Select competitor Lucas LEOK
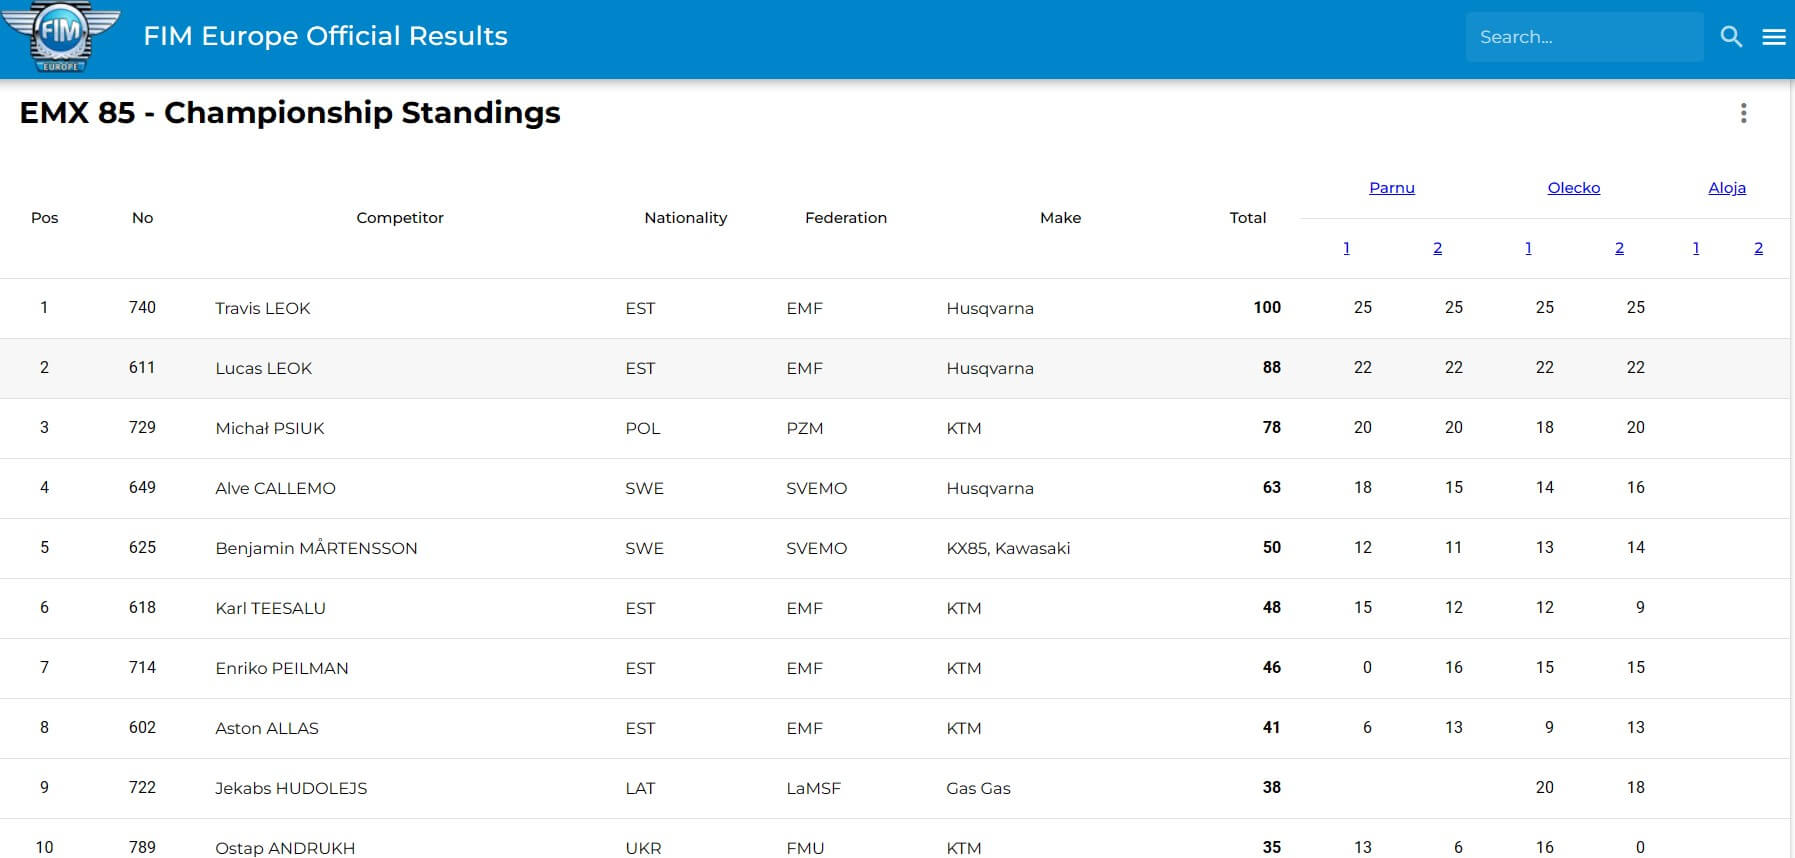Screen dimensions: 1795x858 click(264, 368)
